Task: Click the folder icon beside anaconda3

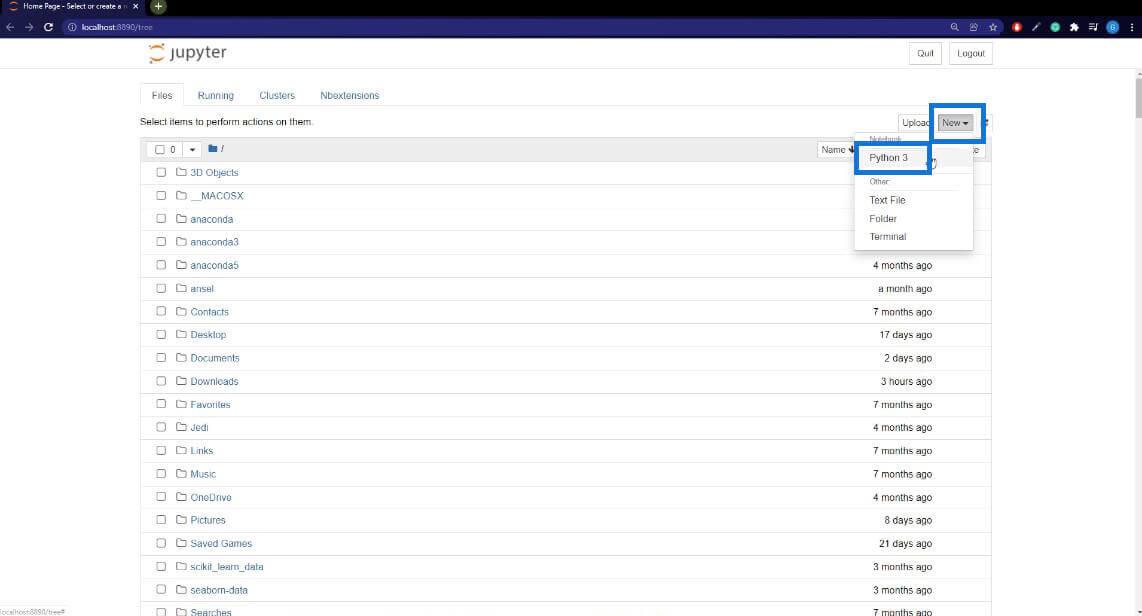Action: pyautogui.click(x=181, y=241)
